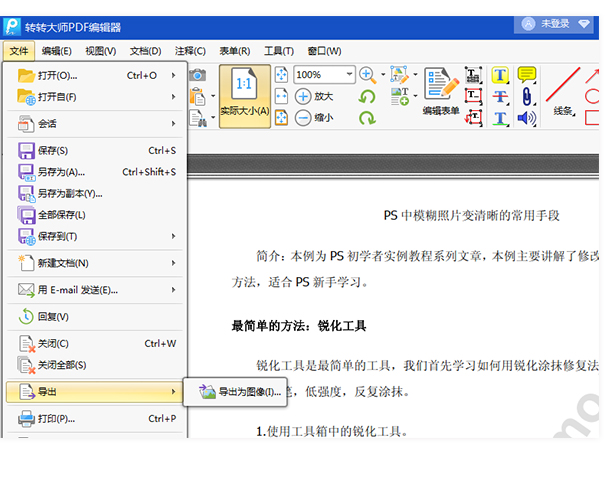Expand the 新建文档(N) submenu
This screenshot has height=480, width=605.
95,263
